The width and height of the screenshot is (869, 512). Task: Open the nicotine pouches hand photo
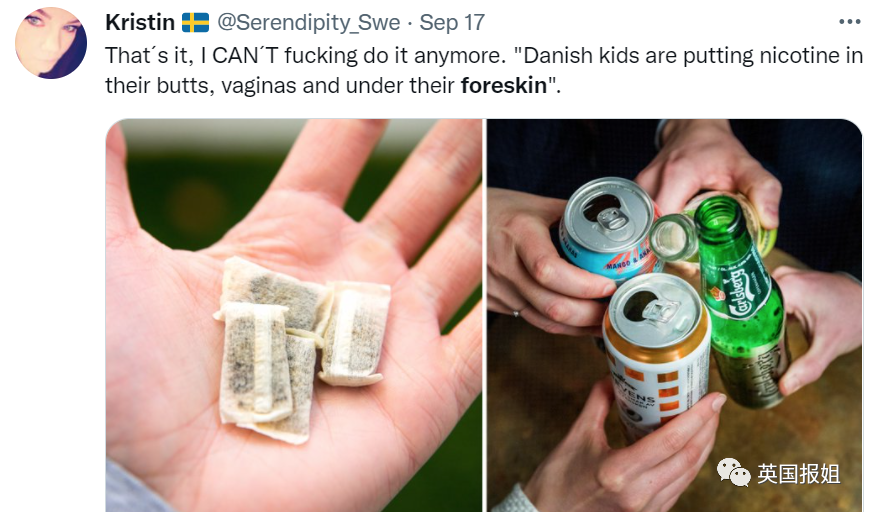pyautogui.click(x=294, y=315)
